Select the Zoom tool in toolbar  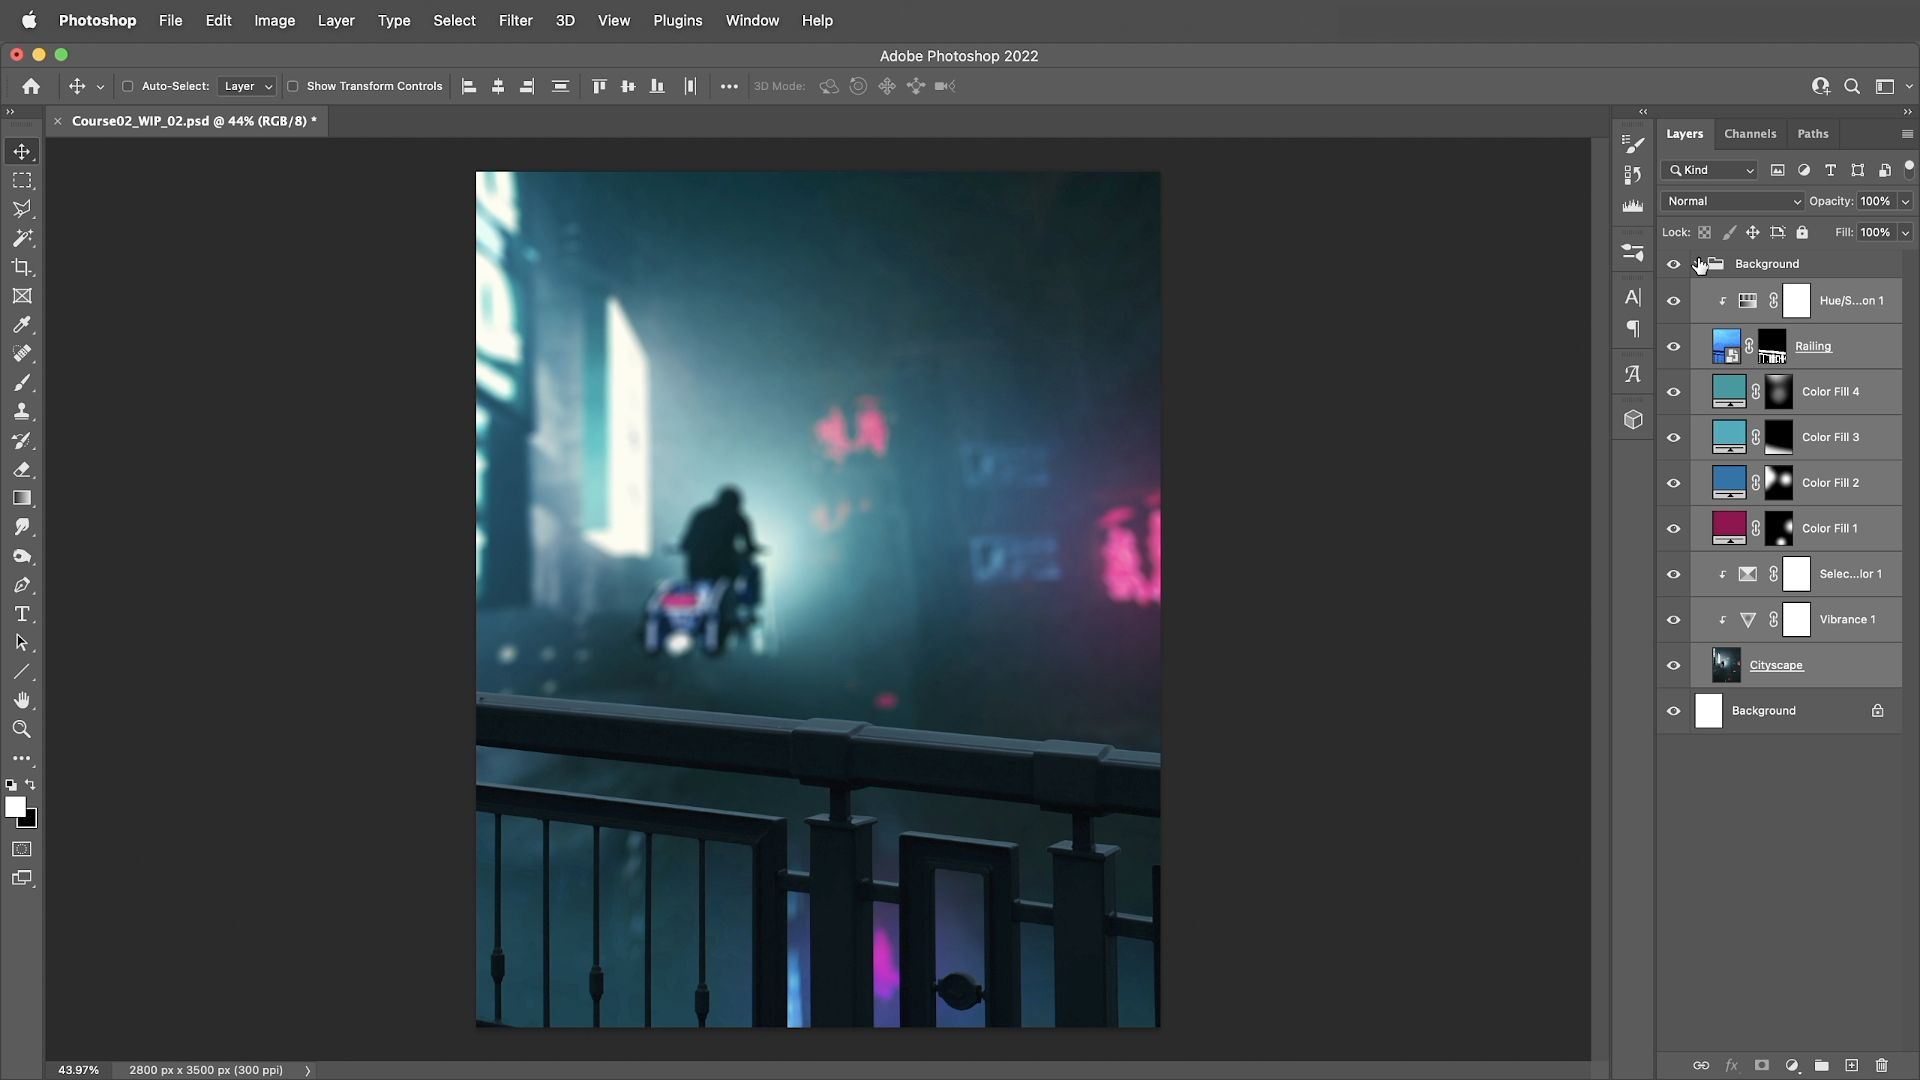click(x=22, y=729)
